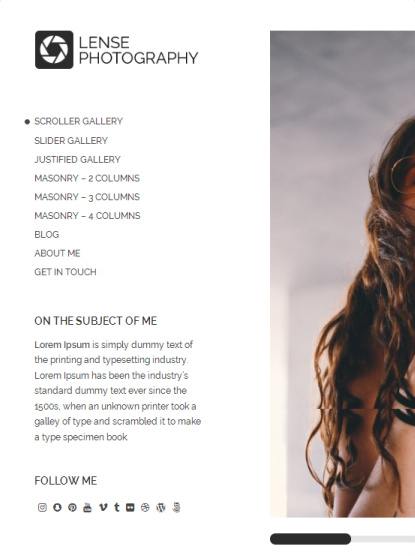
Task: Open the YouTube channel icon
Action: [87, 507]
